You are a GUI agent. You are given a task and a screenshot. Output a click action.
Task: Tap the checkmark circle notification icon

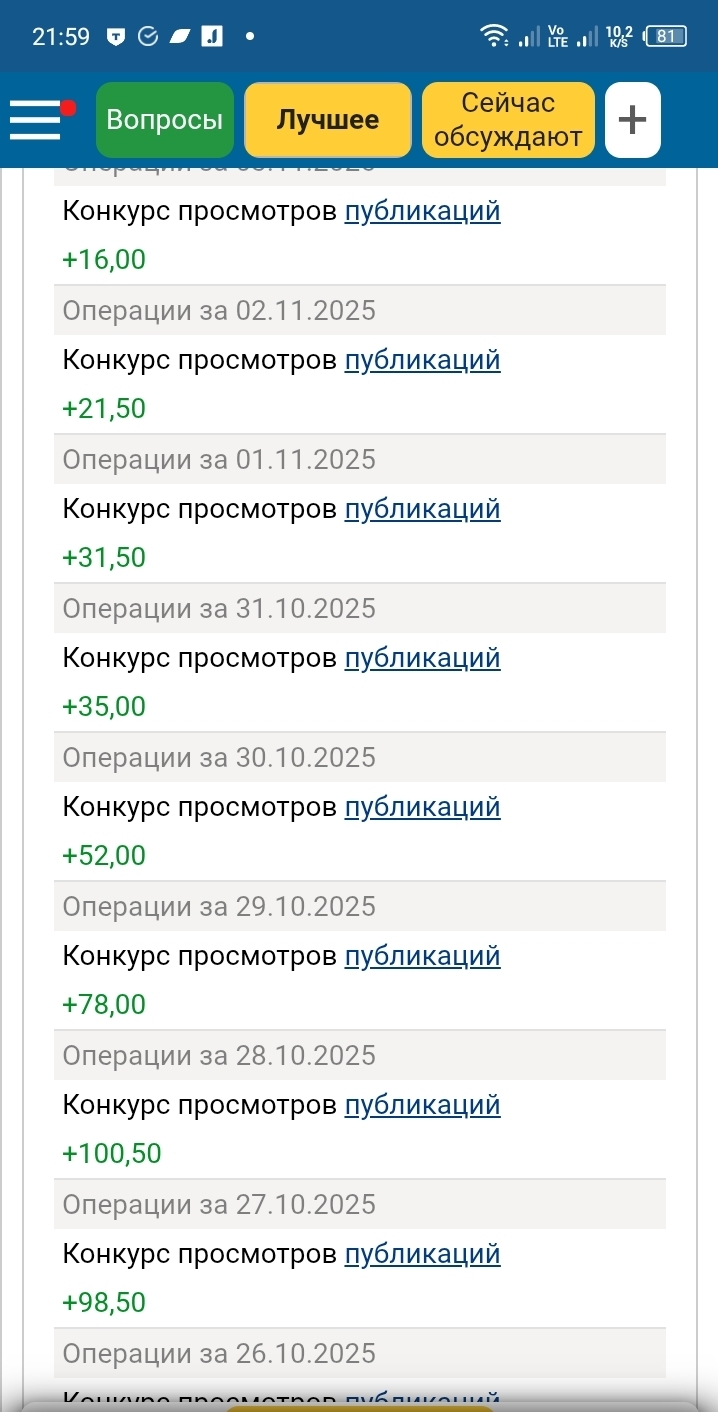coord(148,37)
